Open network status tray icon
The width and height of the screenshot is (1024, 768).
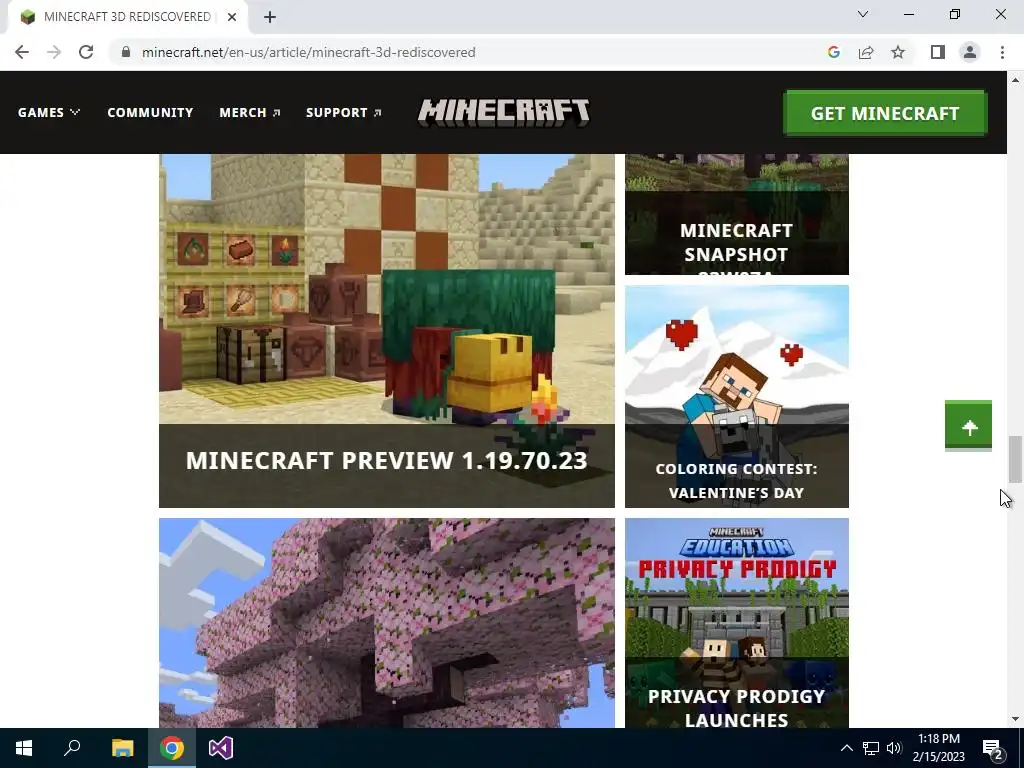tap(871, 748)
